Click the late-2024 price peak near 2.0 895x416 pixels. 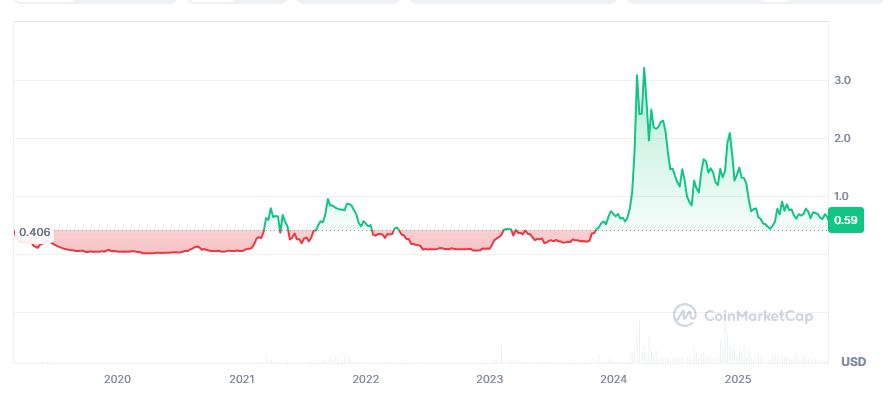(x=730, y=134)
